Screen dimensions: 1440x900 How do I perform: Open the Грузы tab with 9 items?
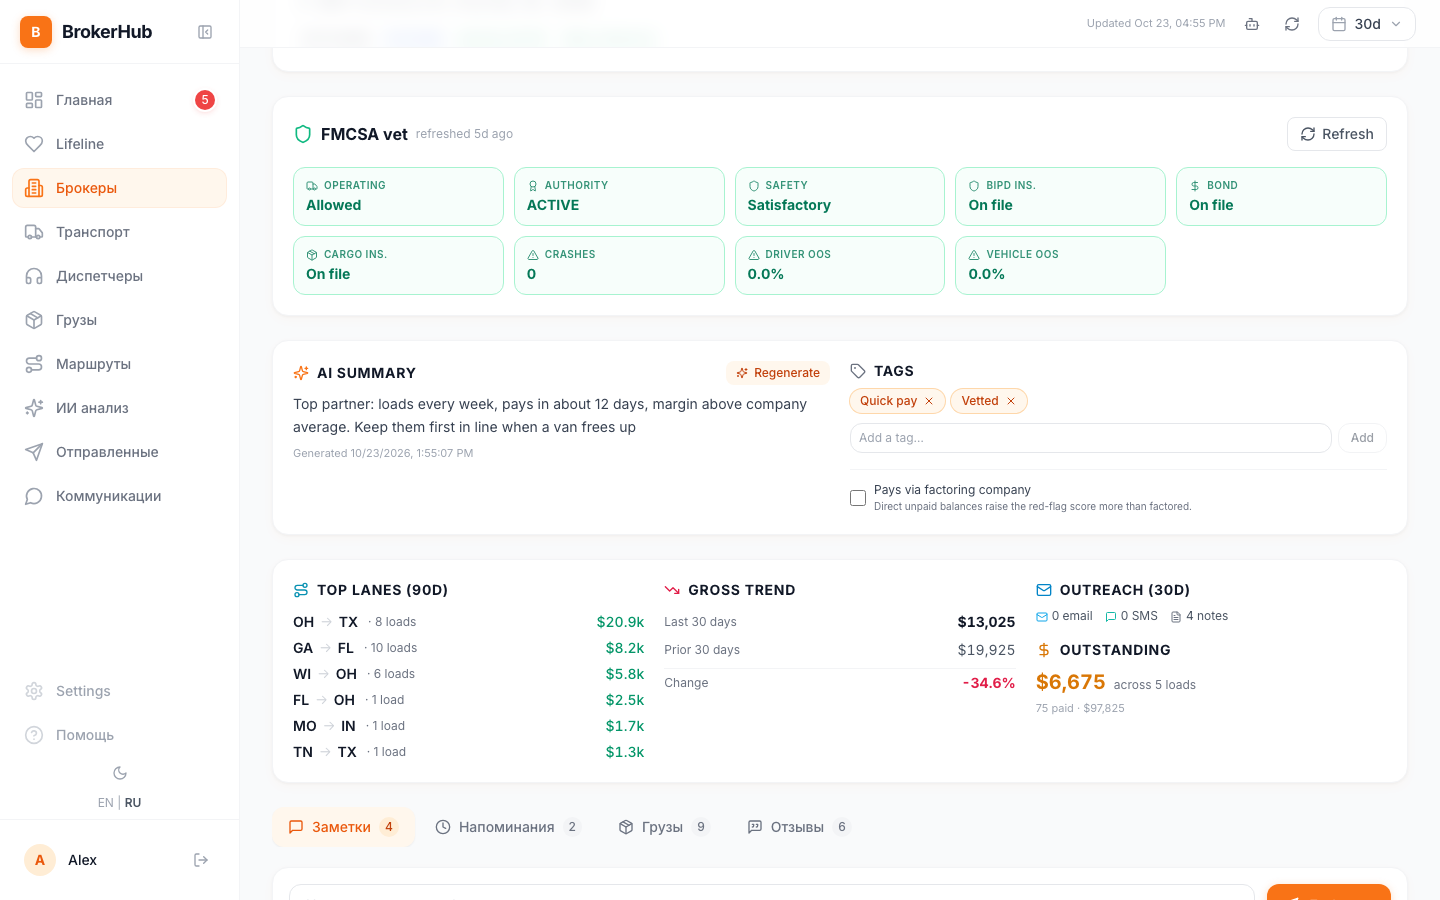tap(664, 827)
